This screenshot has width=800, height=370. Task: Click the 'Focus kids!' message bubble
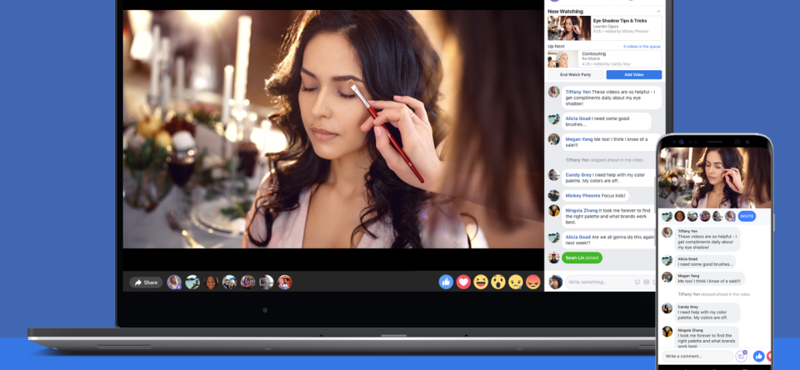(595, 195)
